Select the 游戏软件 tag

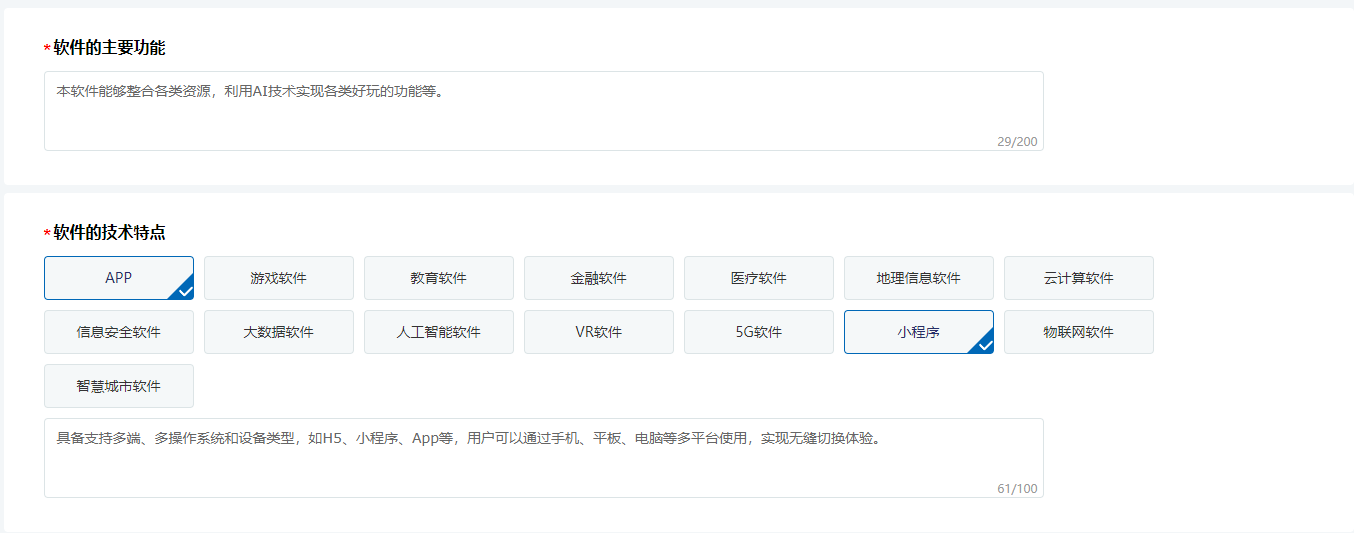[278, 278]
